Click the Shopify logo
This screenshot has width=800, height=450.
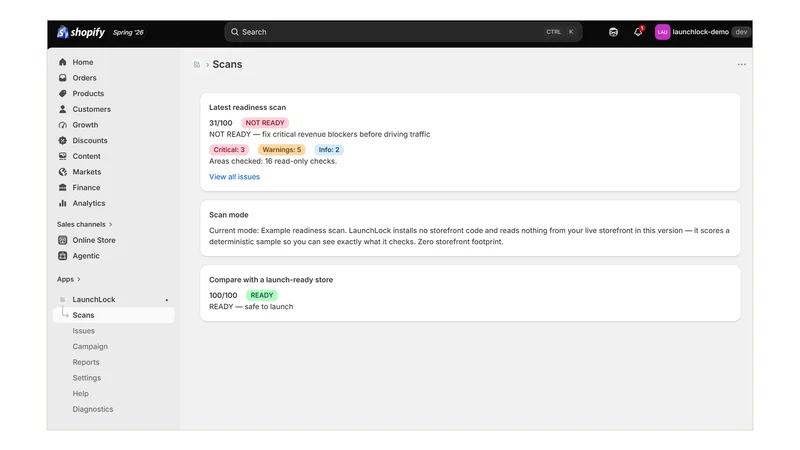(81, 32)
